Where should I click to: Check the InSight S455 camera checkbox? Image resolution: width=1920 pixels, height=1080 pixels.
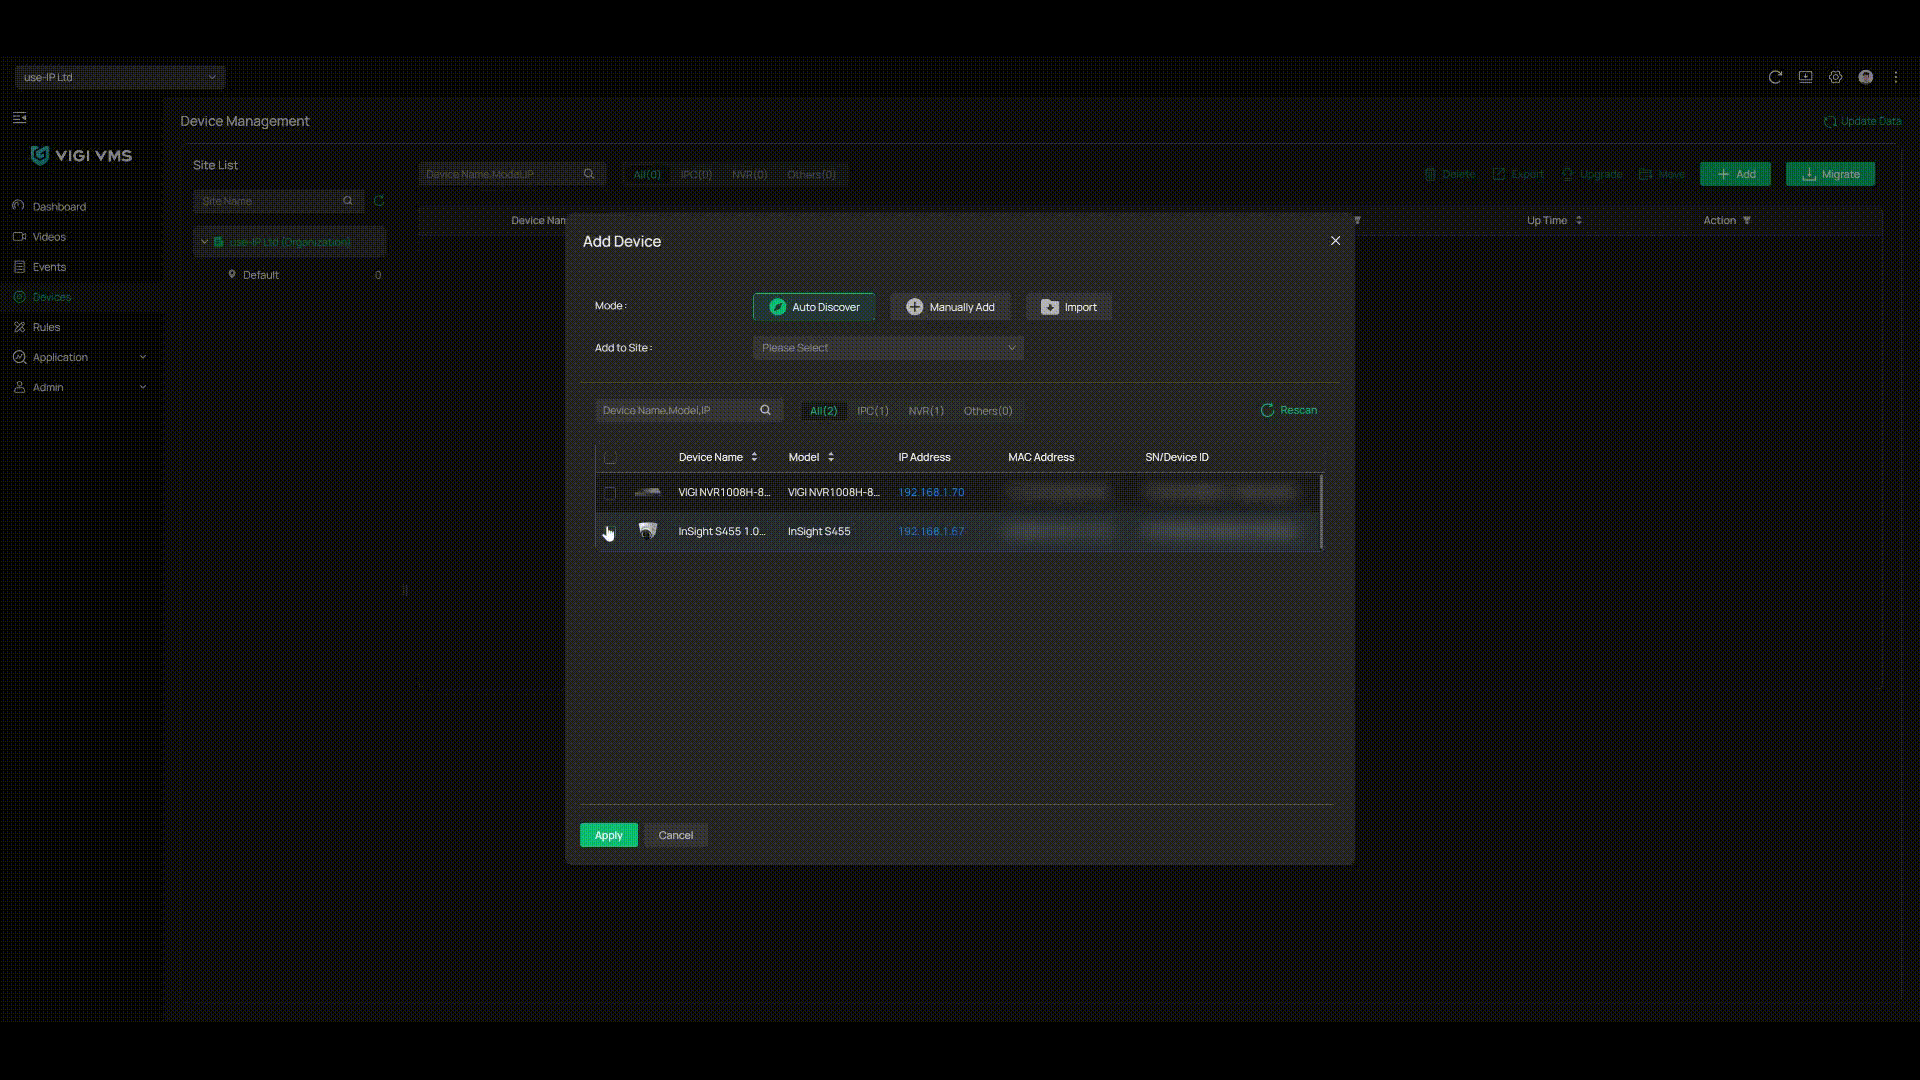point(610,531)
